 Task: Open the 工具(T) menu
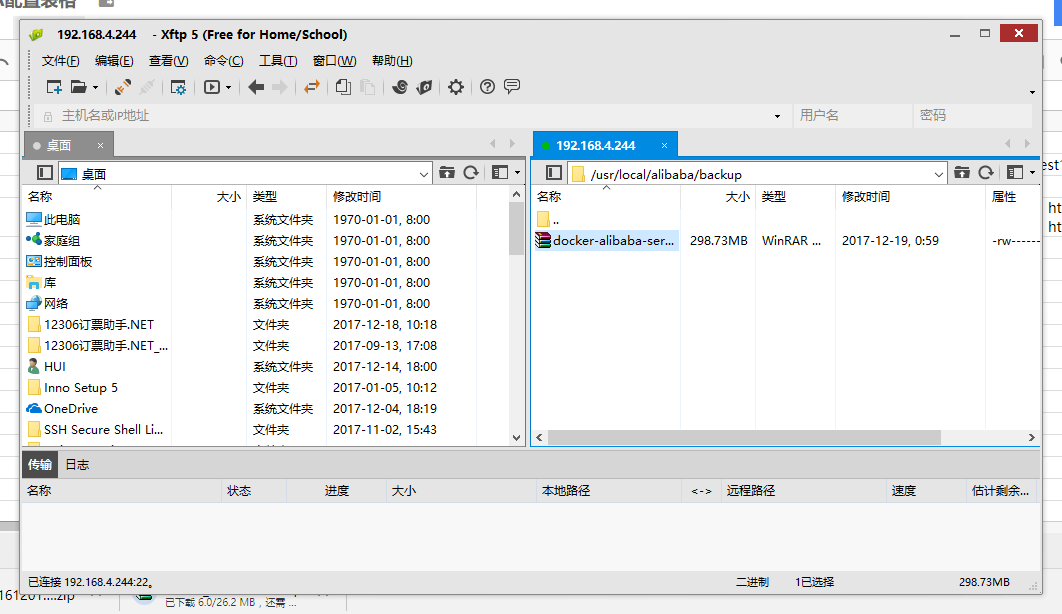tap(278, 61)
